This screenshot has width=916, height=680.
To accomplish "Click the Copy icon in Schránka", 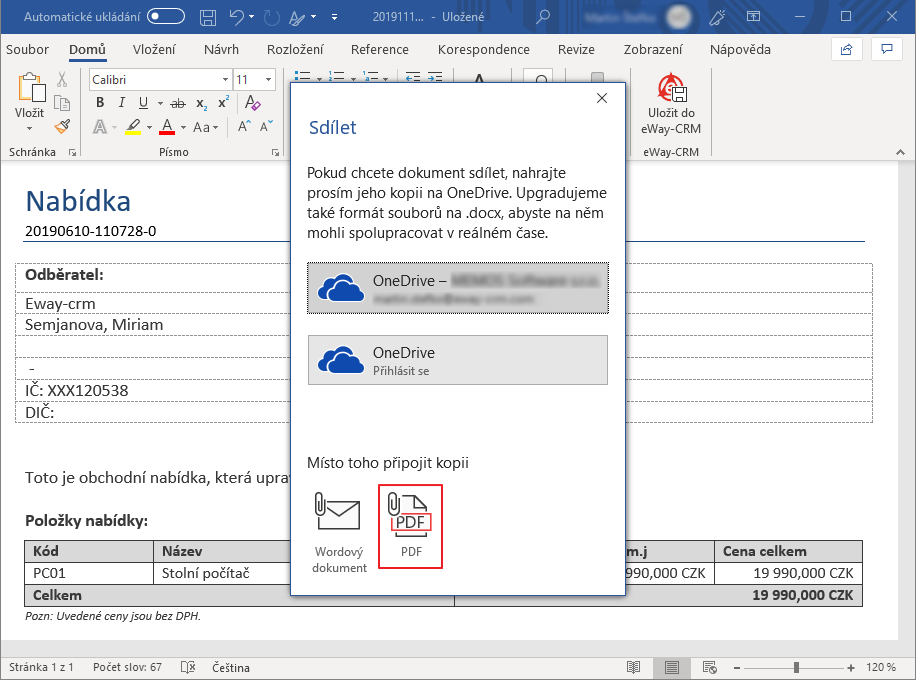I will pos(62,103).
